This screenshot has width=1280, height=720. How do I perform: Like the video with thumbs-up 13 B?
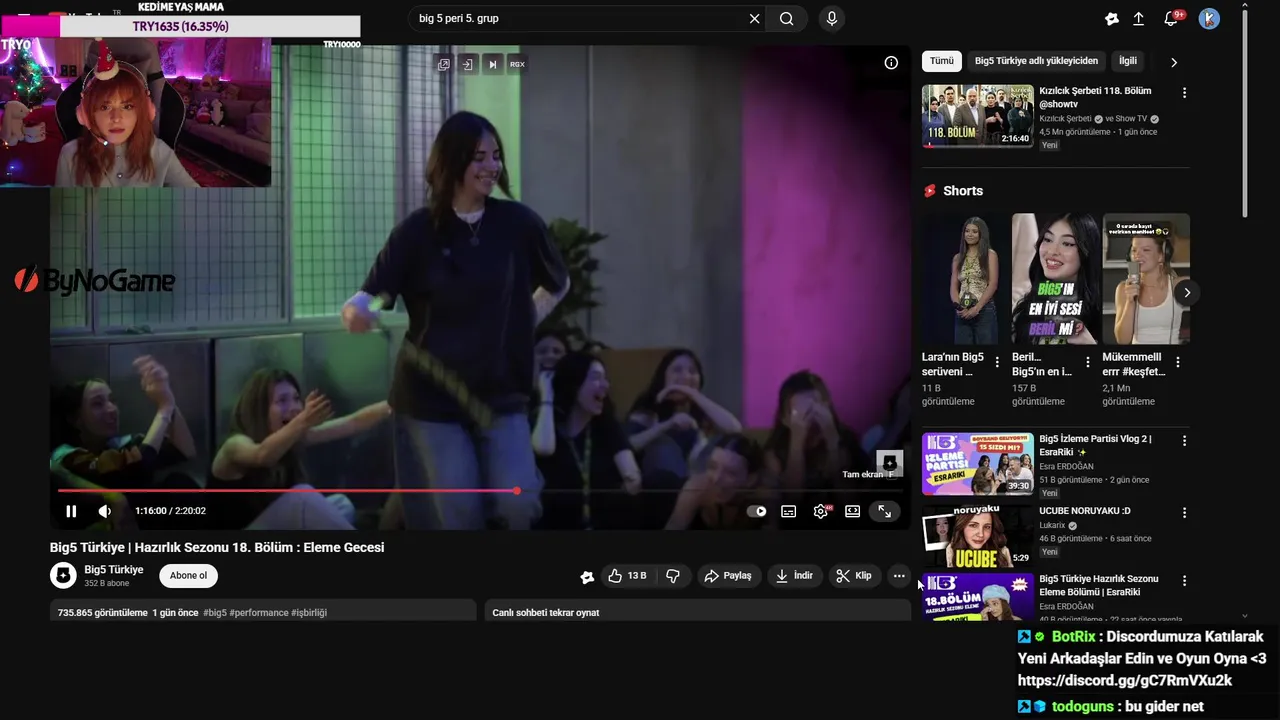[627, 576]
